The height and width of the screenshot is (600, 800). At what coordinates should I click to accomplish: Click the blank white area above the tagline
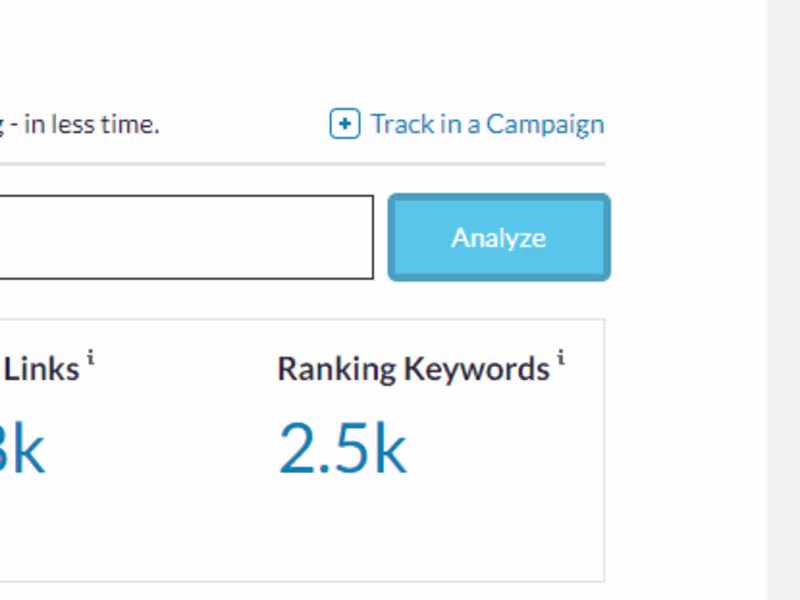click(300, 50)
